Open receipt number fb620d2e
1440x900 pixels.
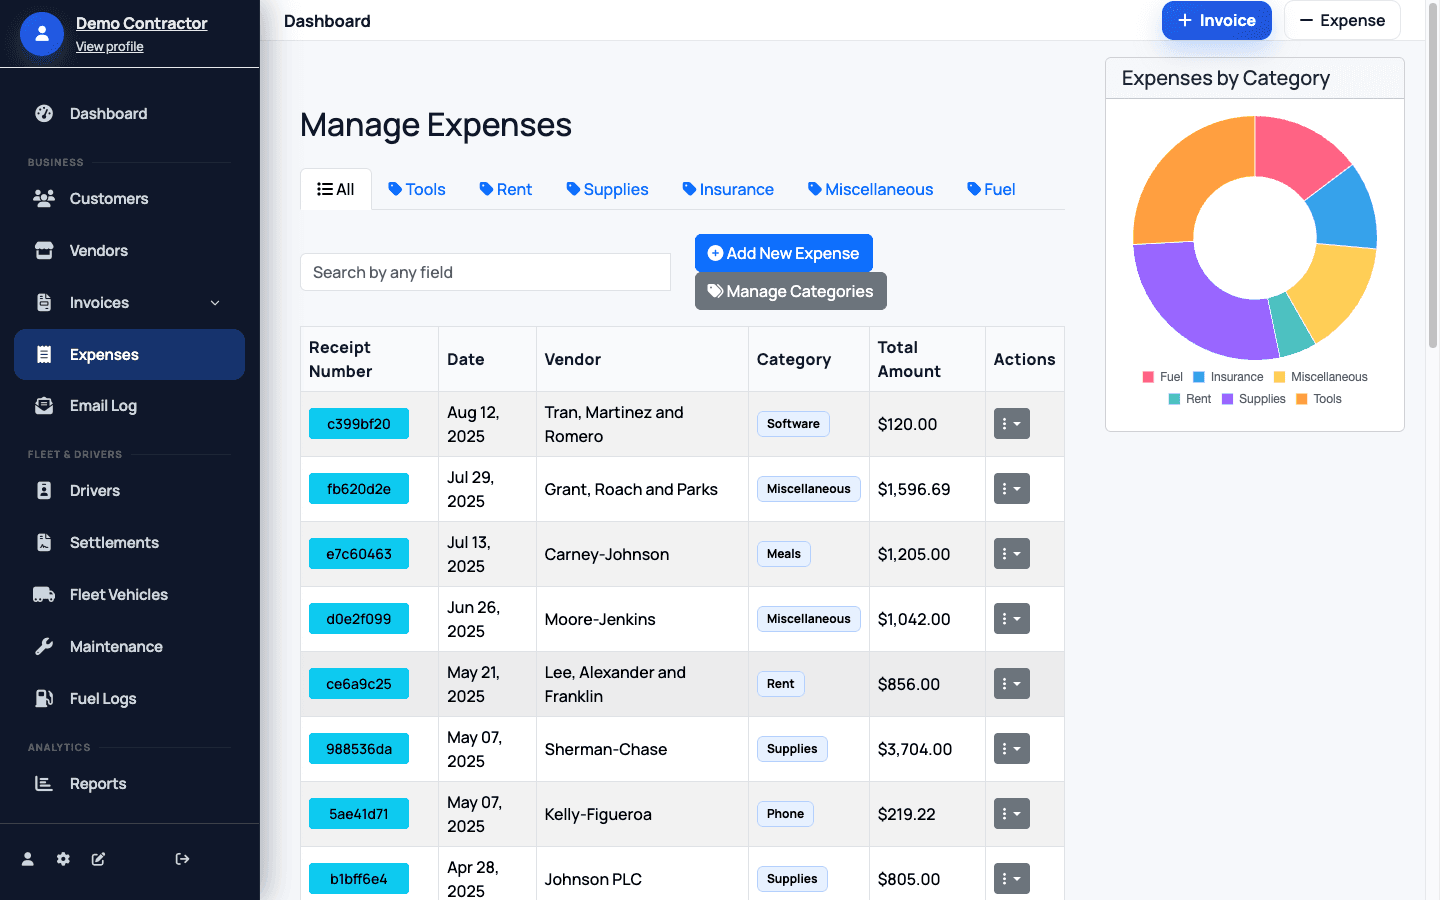pyautogui.click(x=359, y=489)
